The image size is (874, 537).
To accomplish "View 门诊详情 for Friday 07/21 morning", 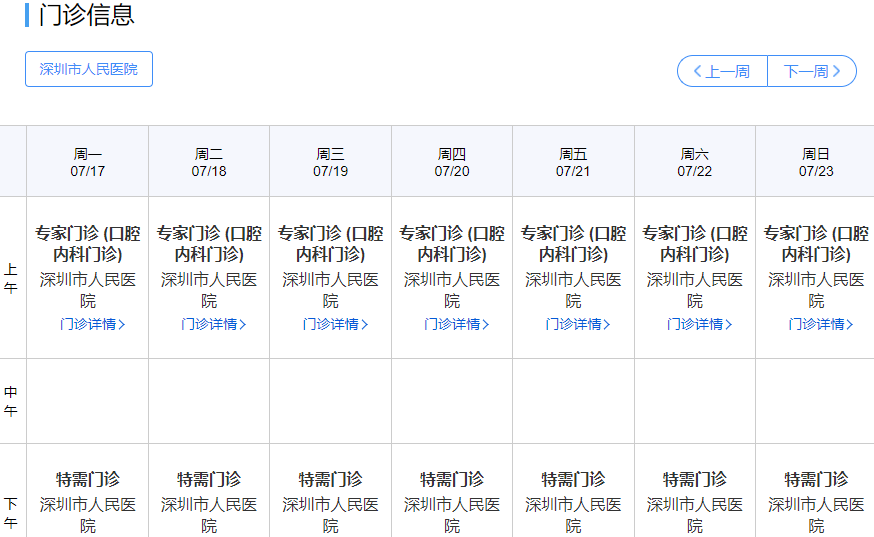I will (x=577, y=324).
